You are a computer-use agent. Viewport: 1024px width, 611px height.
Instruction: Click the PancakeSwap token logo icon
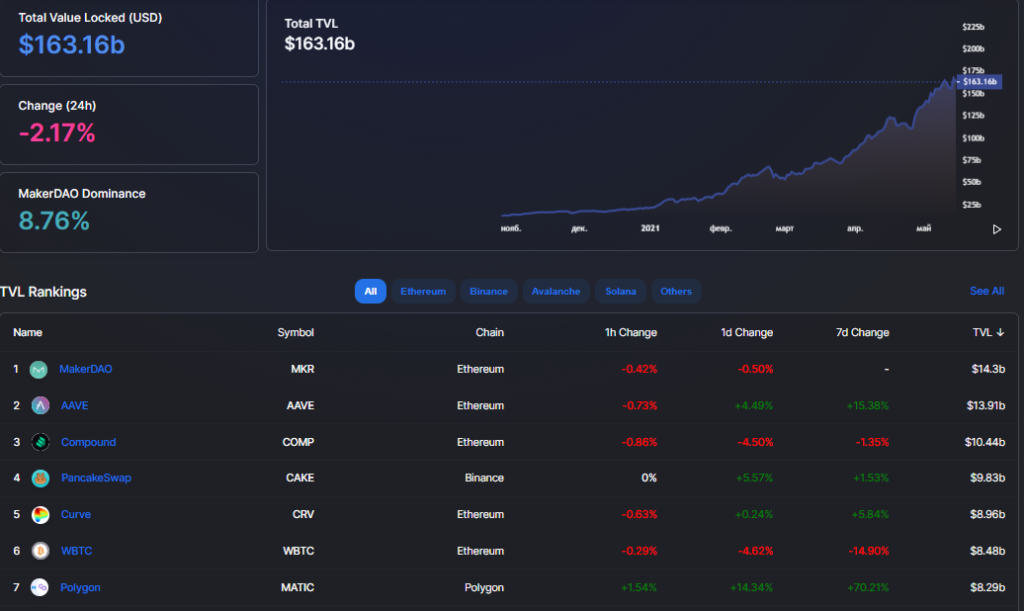(40, 478)
